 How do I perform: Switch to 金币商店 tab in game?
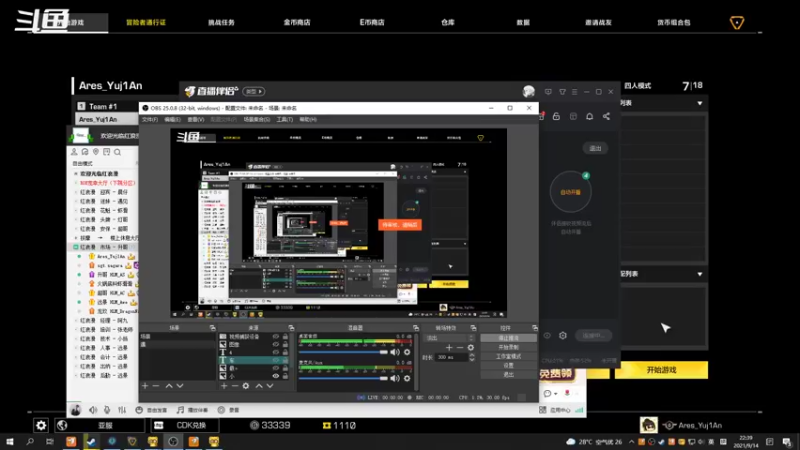(297, 22)
